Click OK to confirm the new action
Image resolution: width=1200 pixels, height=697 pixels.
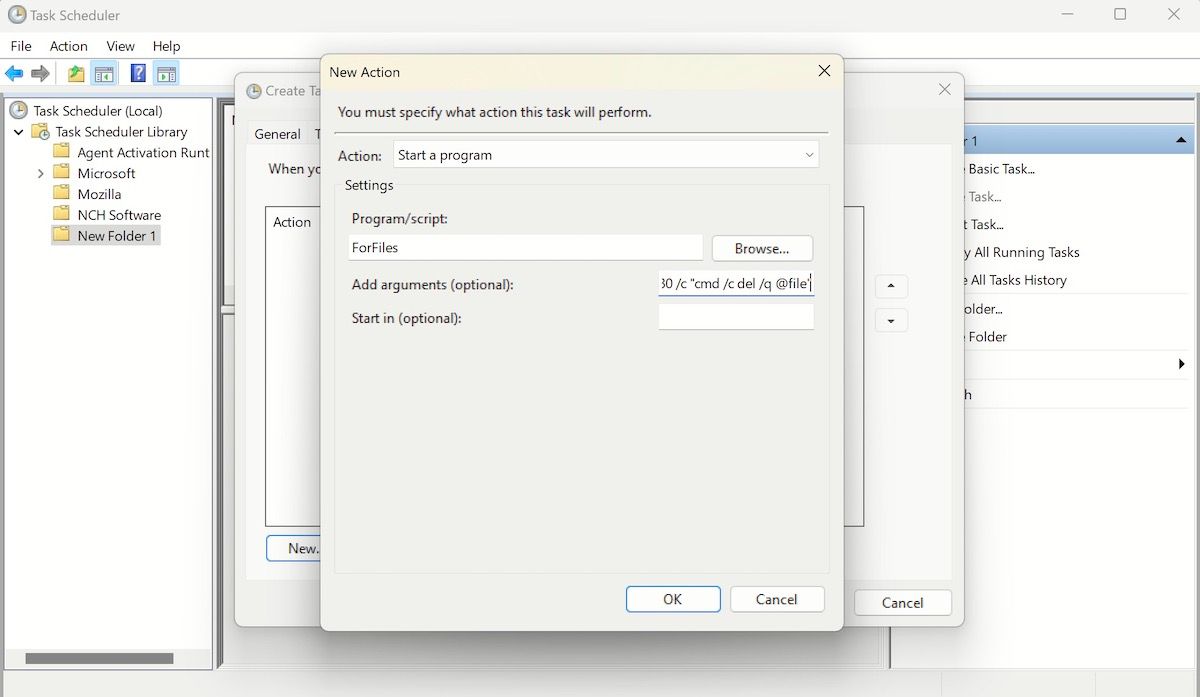coord(672,599)
